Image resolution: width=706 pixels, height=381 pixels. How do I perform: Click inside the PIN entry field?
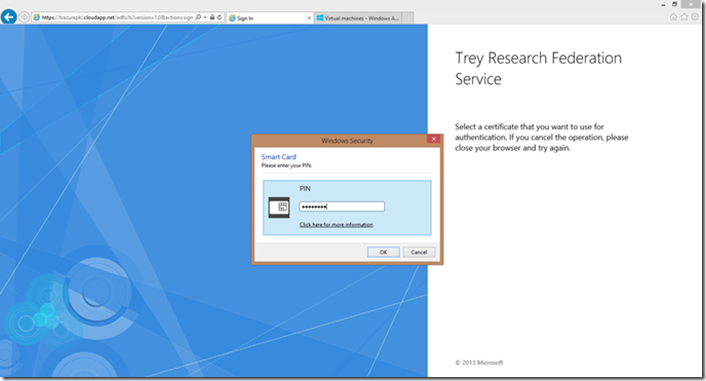[342, 207]
